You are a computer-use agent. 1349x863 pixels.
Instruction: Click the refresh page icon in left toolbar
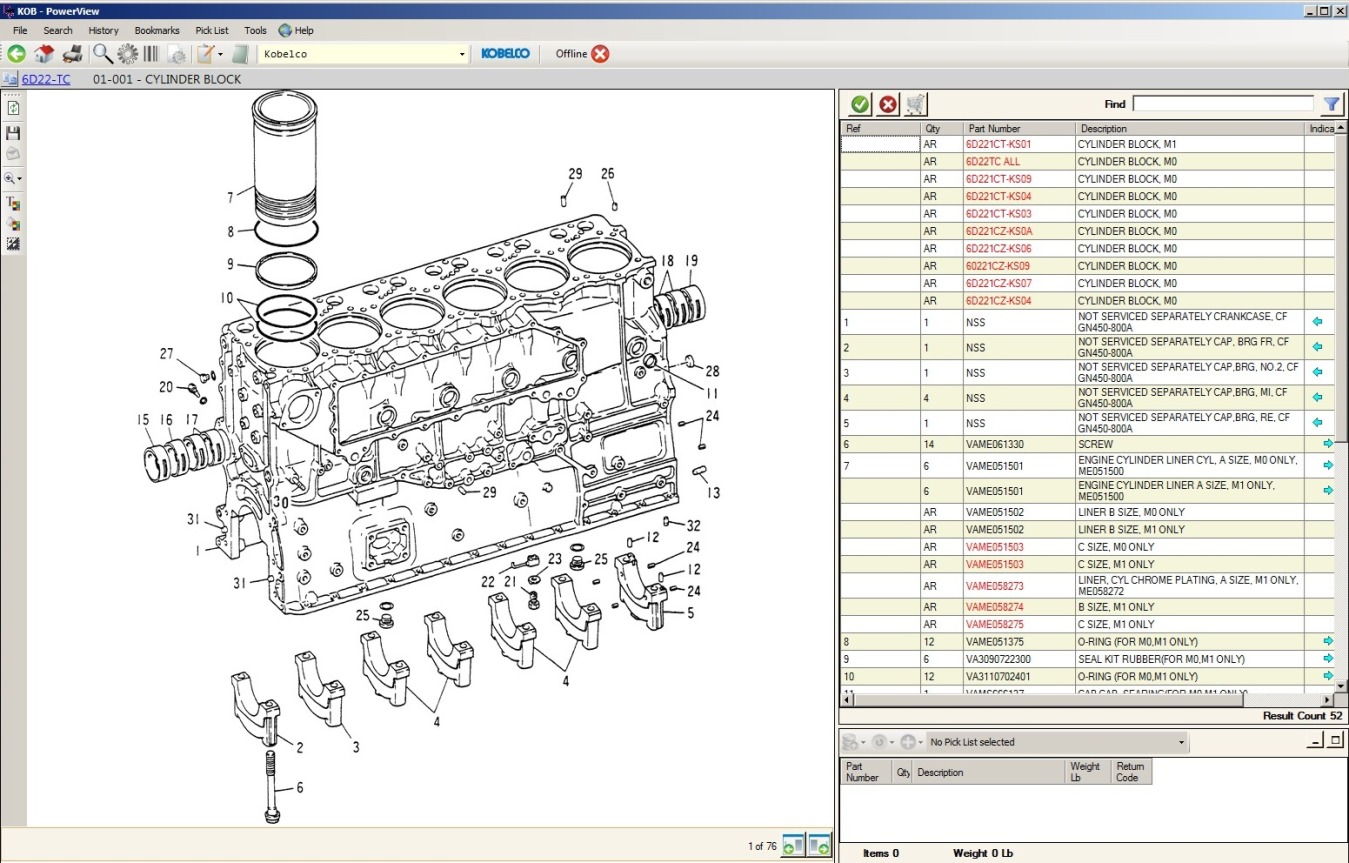click(14, 108)
